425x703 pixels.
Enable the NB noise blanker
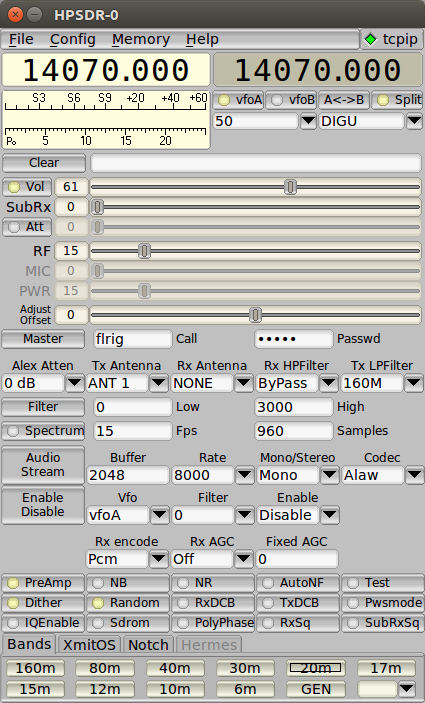pyautogui.click(x=128, y=583)
